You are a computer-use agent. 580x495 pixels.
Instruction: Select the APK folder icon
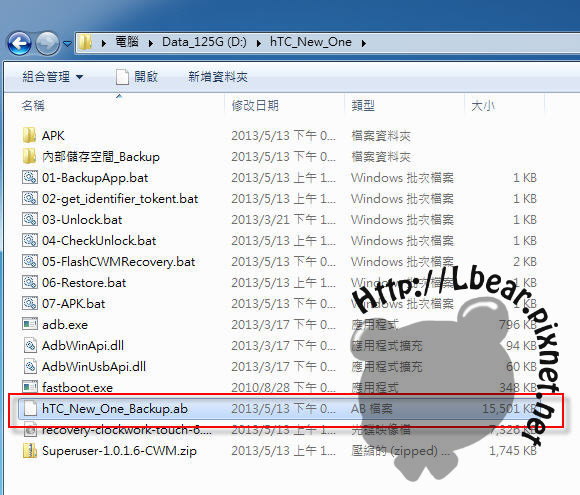(30, 135)
